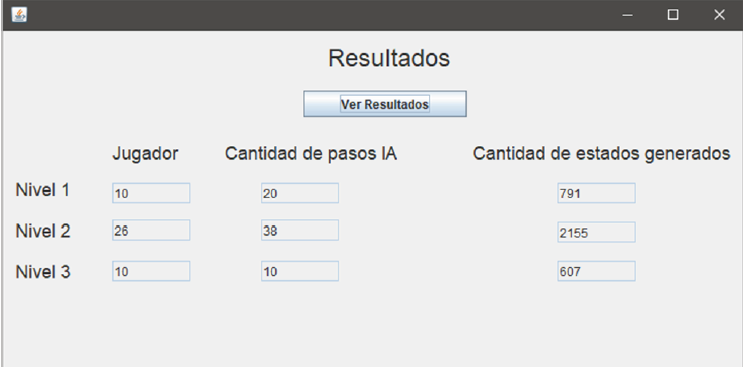Select estados generados field showing 2155

pos(597,232)
